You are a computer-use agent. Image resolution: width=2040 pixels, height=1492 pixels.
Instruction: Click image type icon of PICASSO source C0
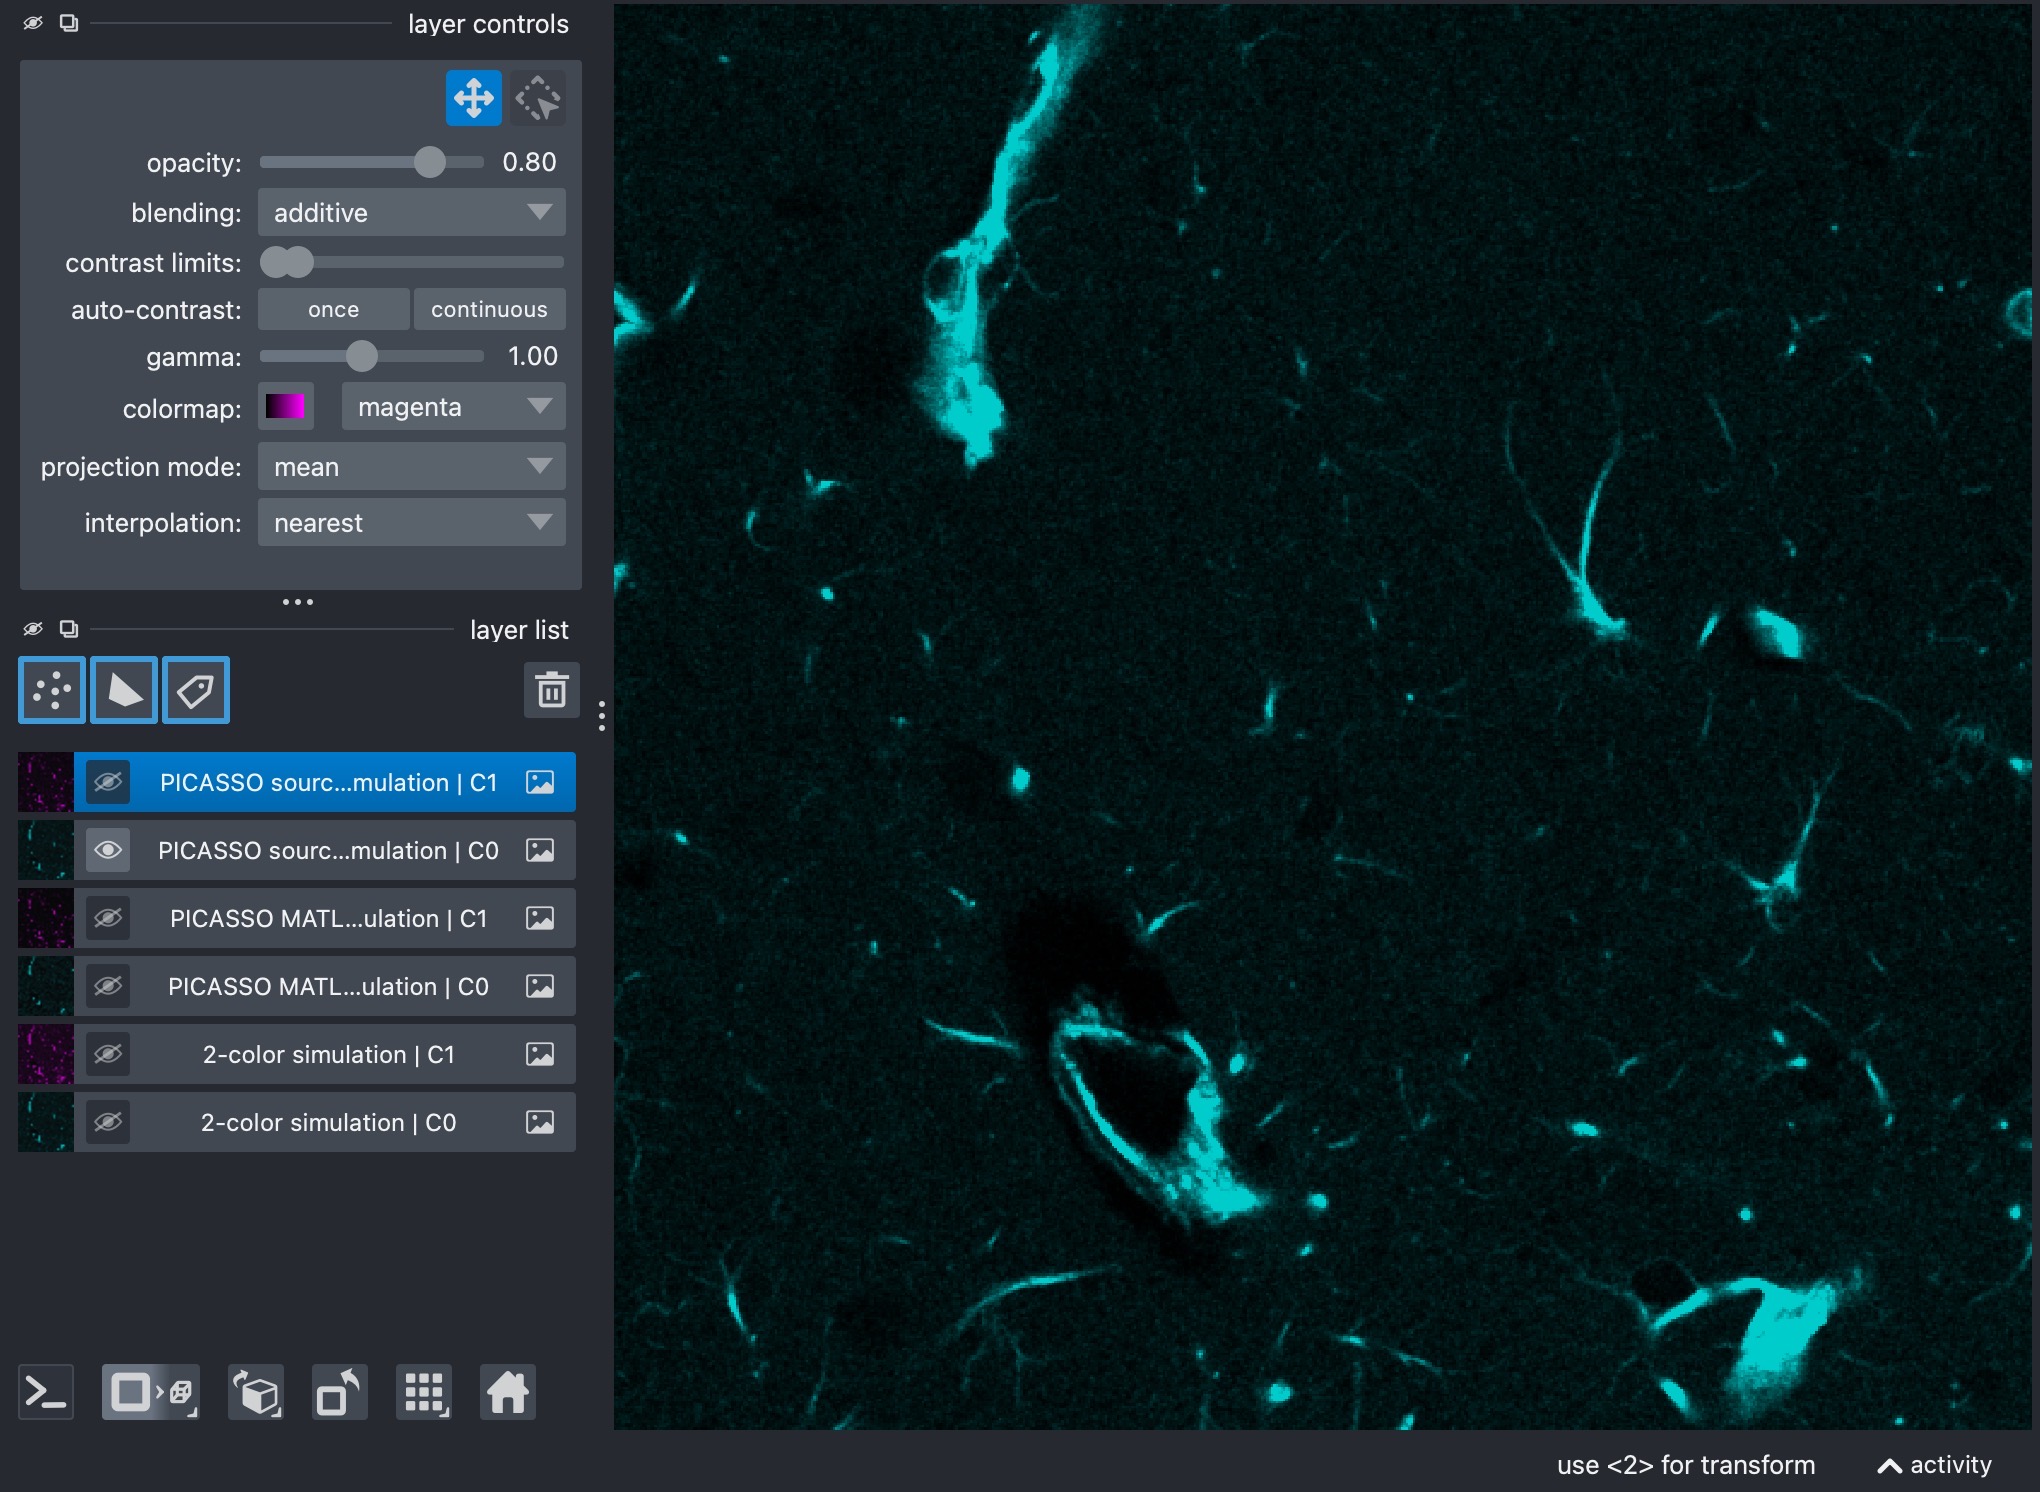pos(540,850)
